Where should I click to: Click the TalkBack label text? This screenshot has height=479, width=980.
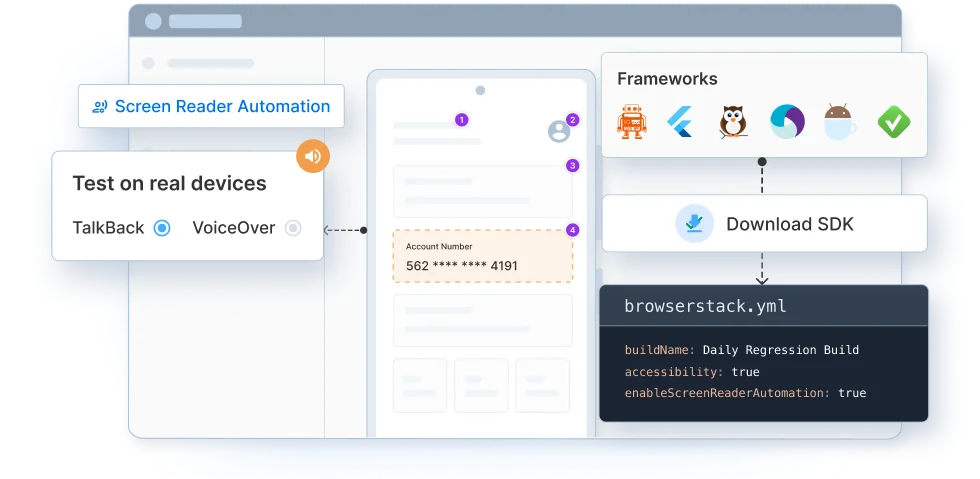108,228
